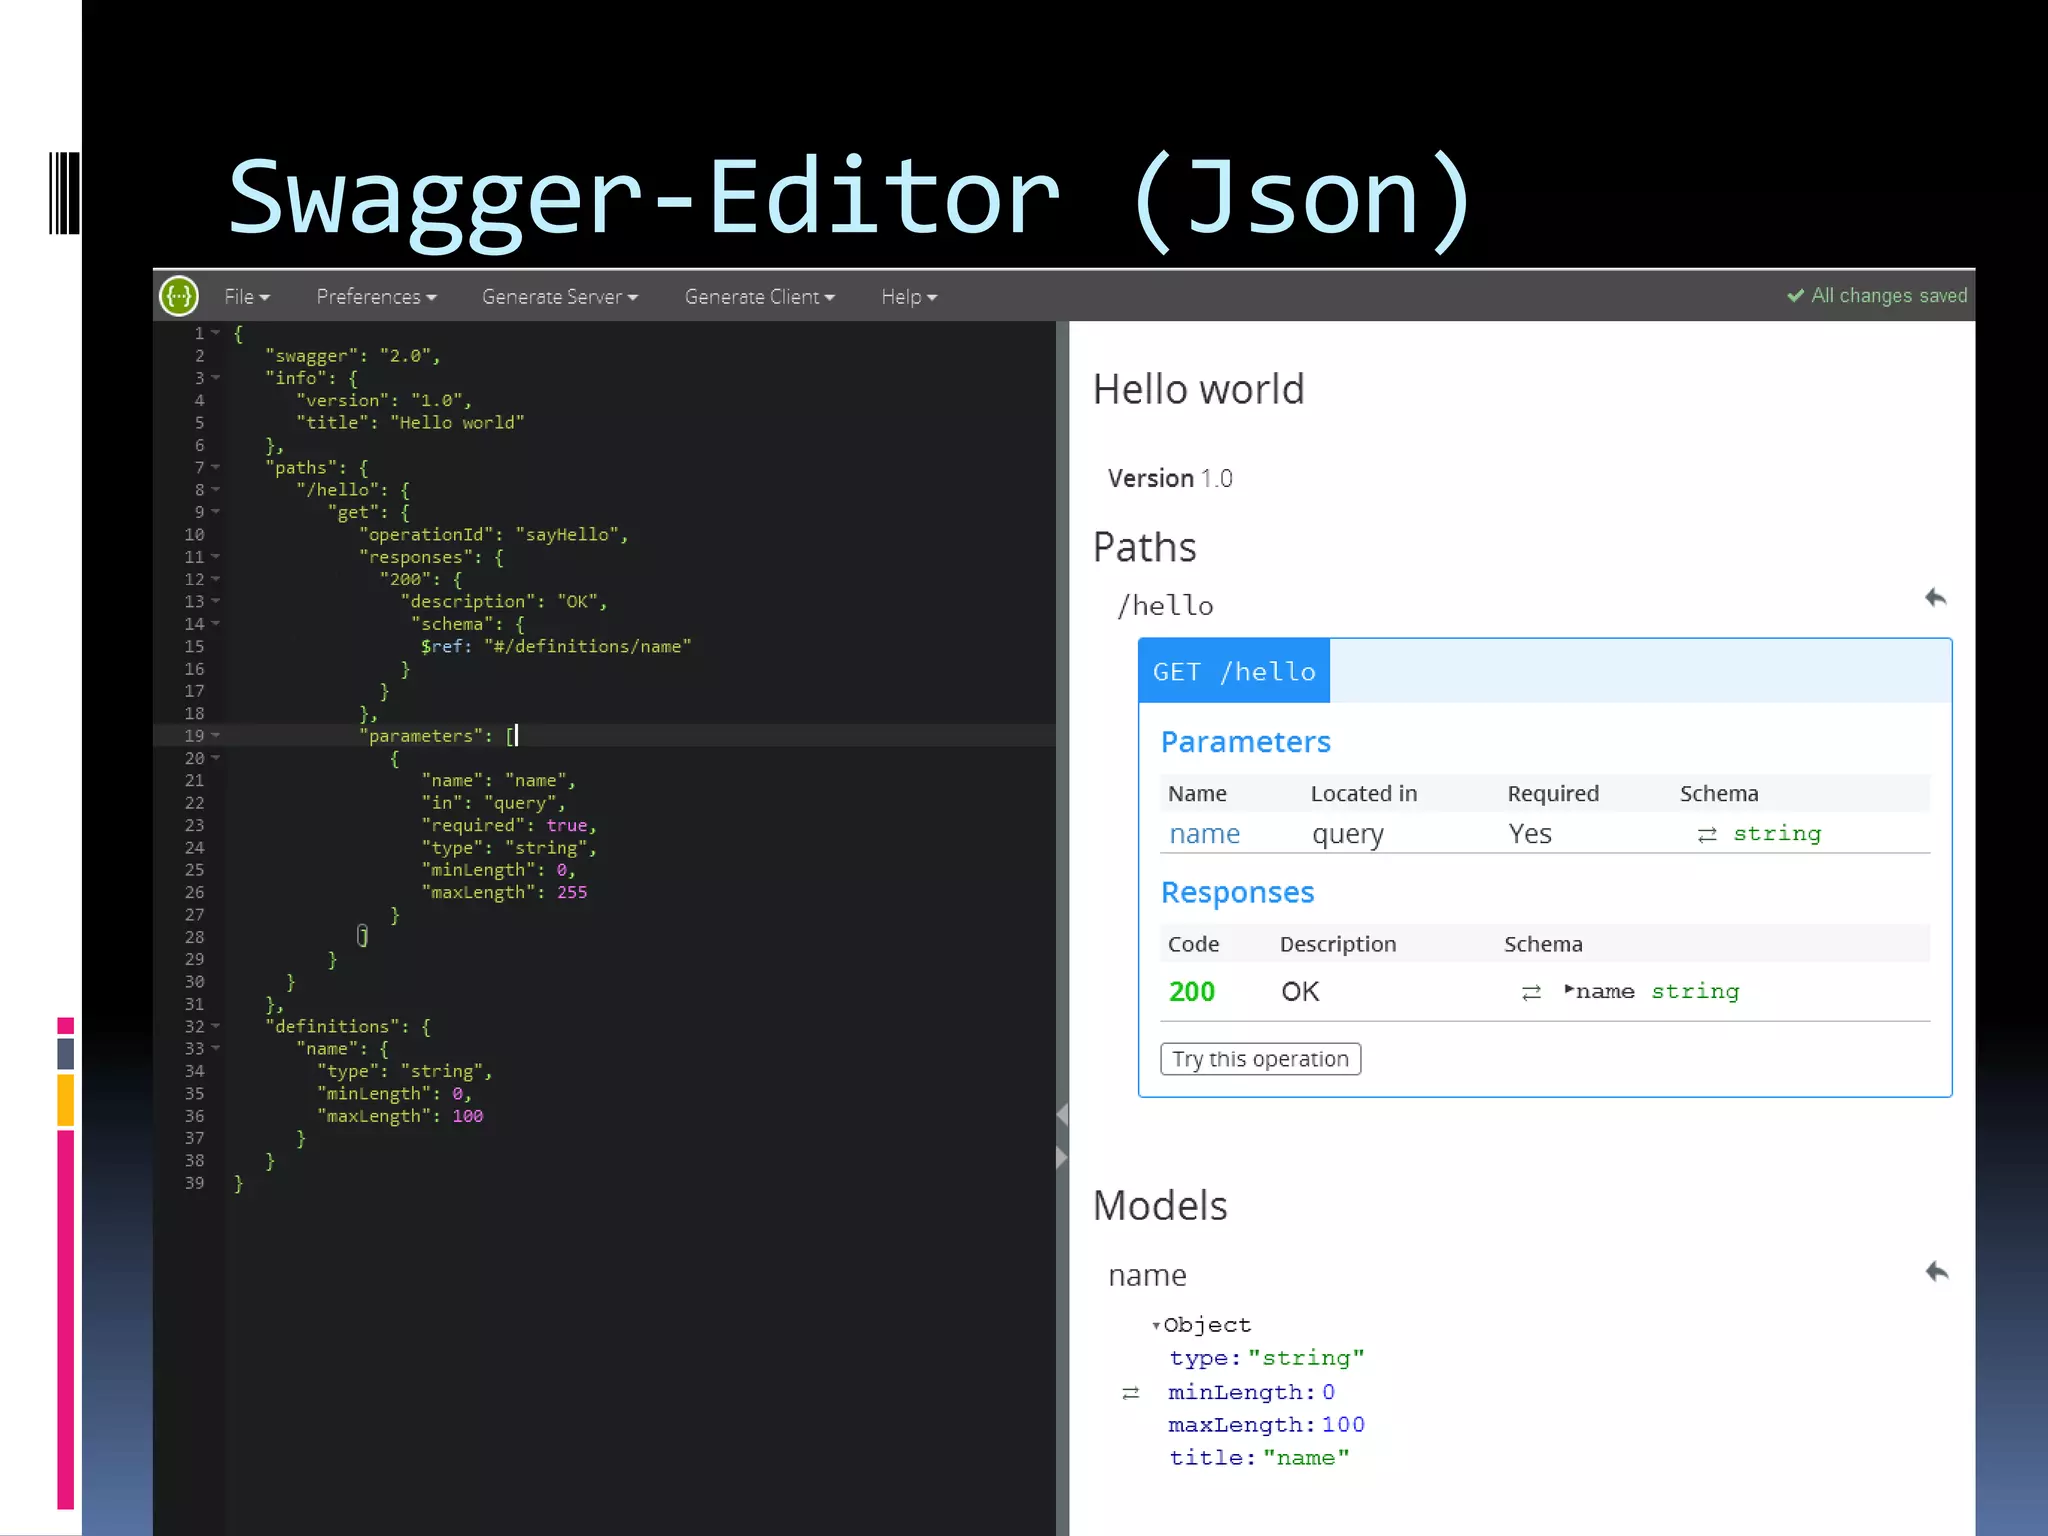2048x1536 pixels.
Task: Click the name parameter link
Action: 1204,834
